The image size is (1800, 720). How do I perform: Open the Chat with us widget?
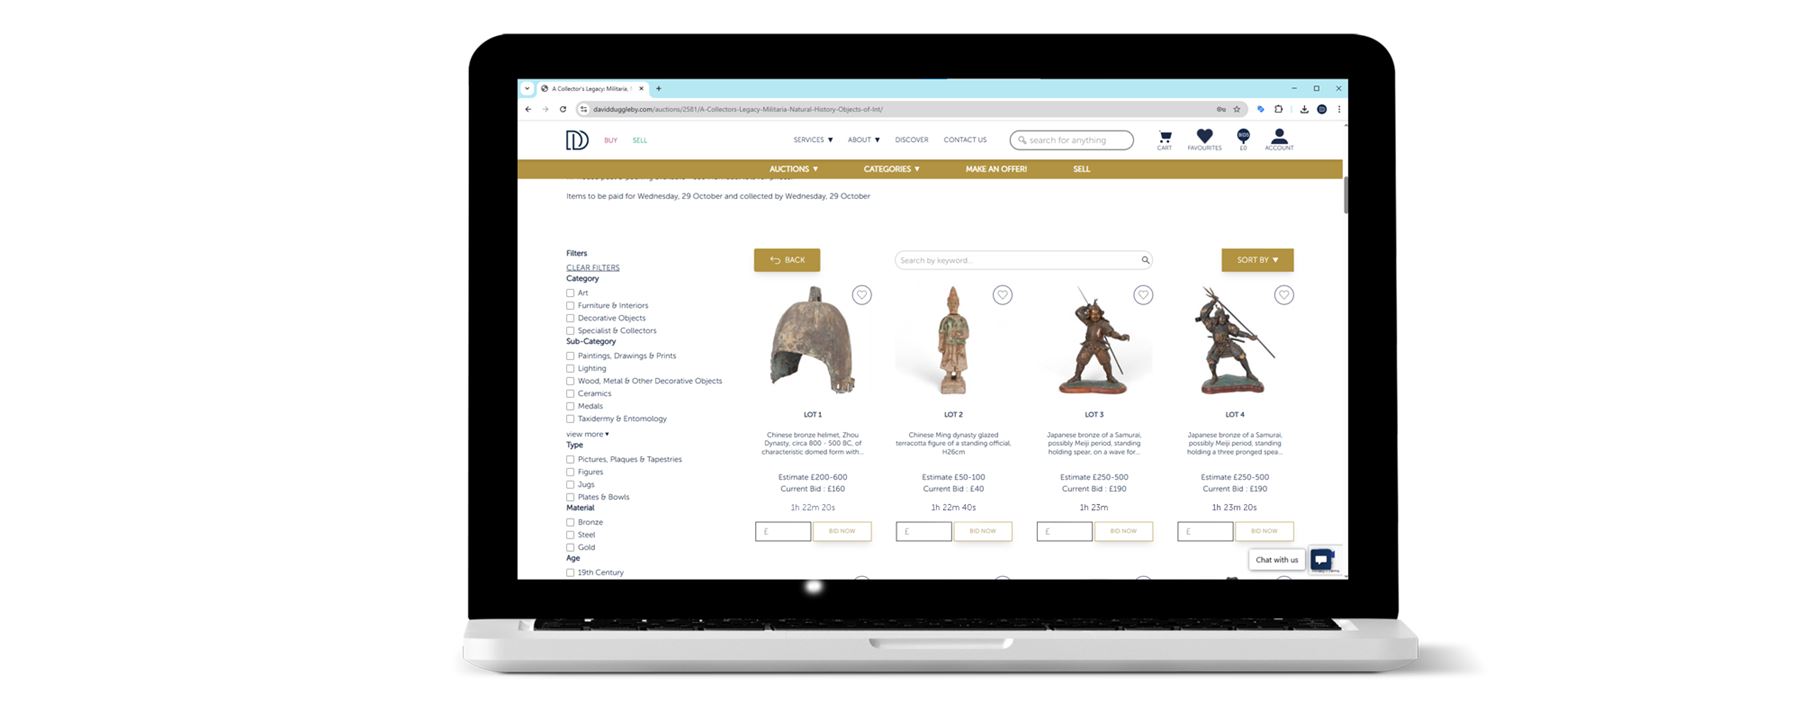click(x=1321, y=560)
